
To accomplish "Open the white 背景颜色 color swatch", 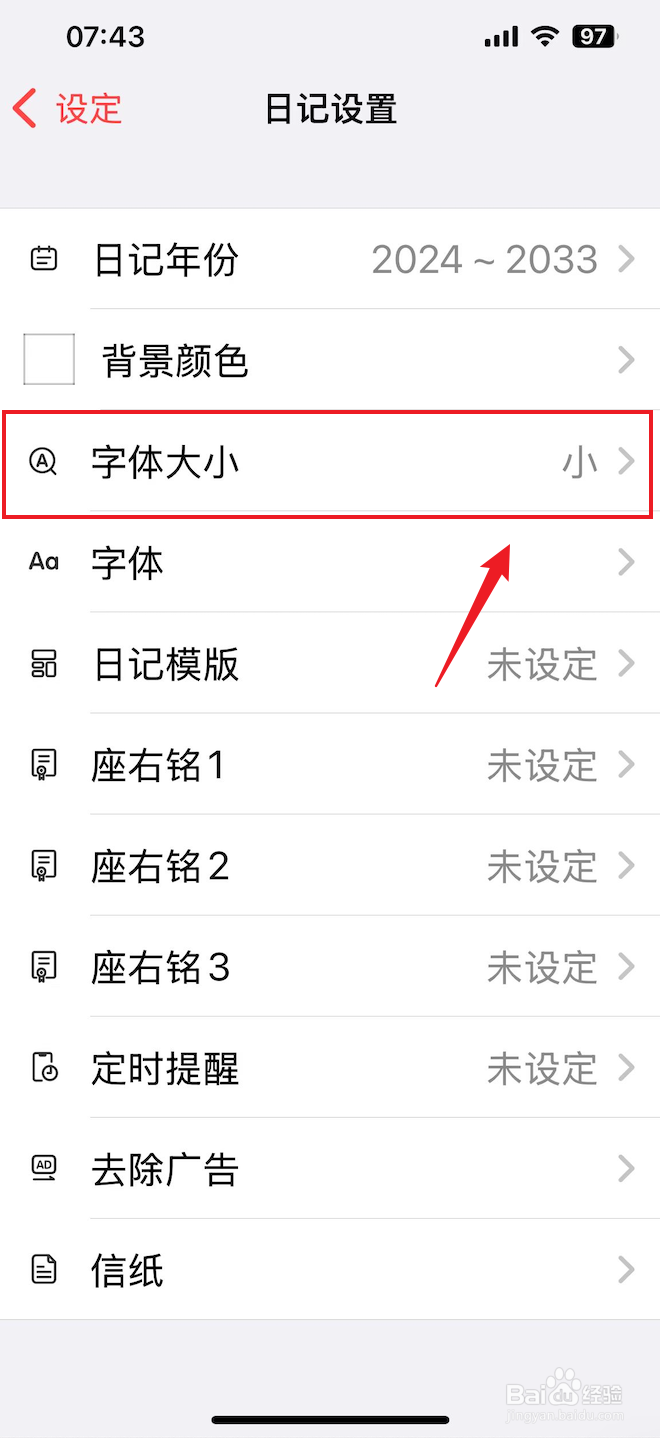I will (49, 360).
